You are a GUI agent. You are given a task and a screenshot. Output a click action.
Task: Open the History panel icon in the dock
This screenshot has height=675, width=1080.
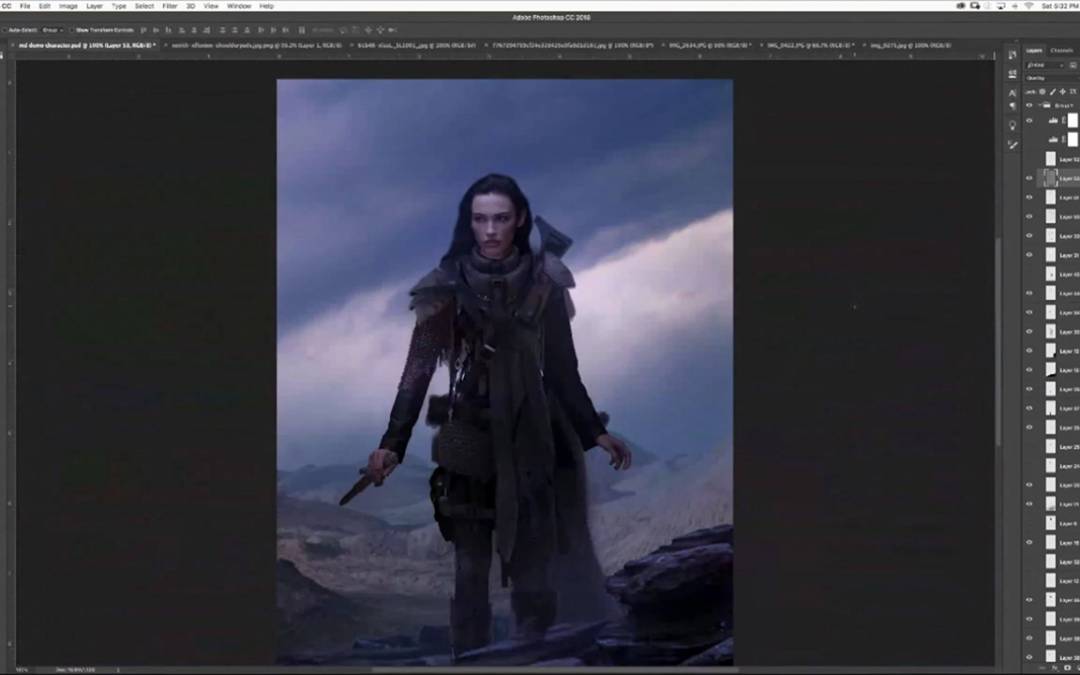coord(1012,53)
